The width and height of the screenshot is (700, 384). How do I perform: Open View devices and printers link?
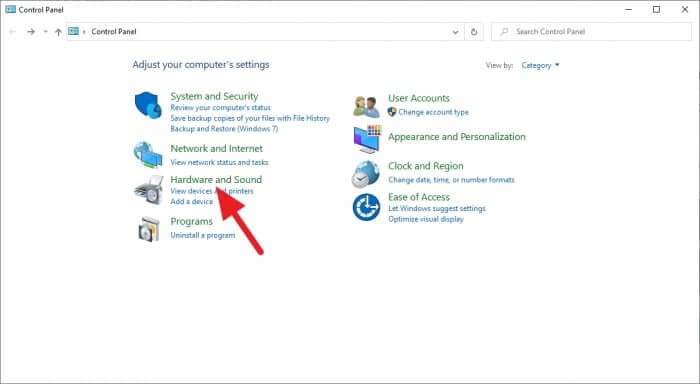(212, 191)
